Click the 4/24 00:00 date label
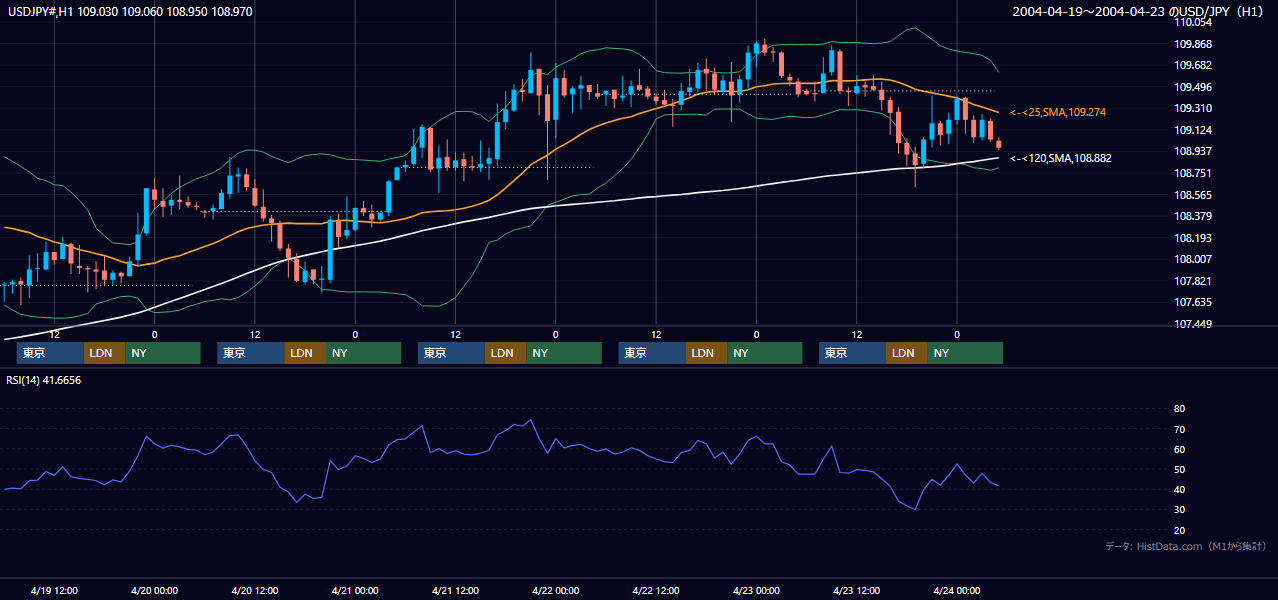 click(x=957, y=590)
